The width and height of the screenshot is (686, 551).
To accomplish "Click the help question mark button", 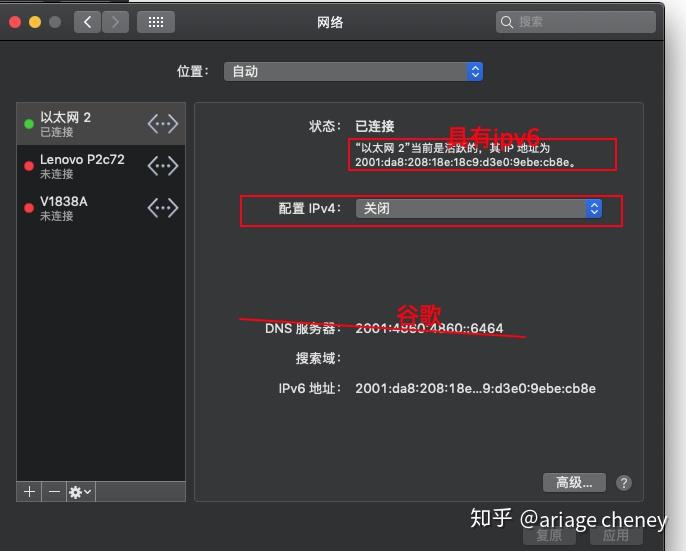I will pos(624,483).
